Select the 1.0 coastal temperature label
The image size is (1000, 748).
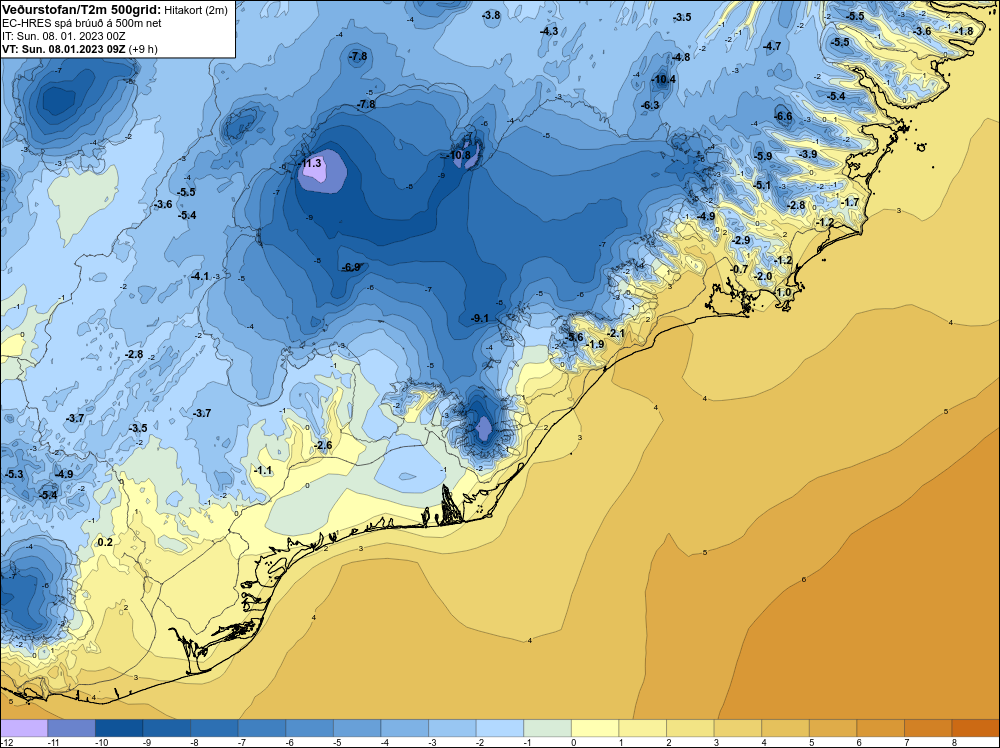point(783,292)
